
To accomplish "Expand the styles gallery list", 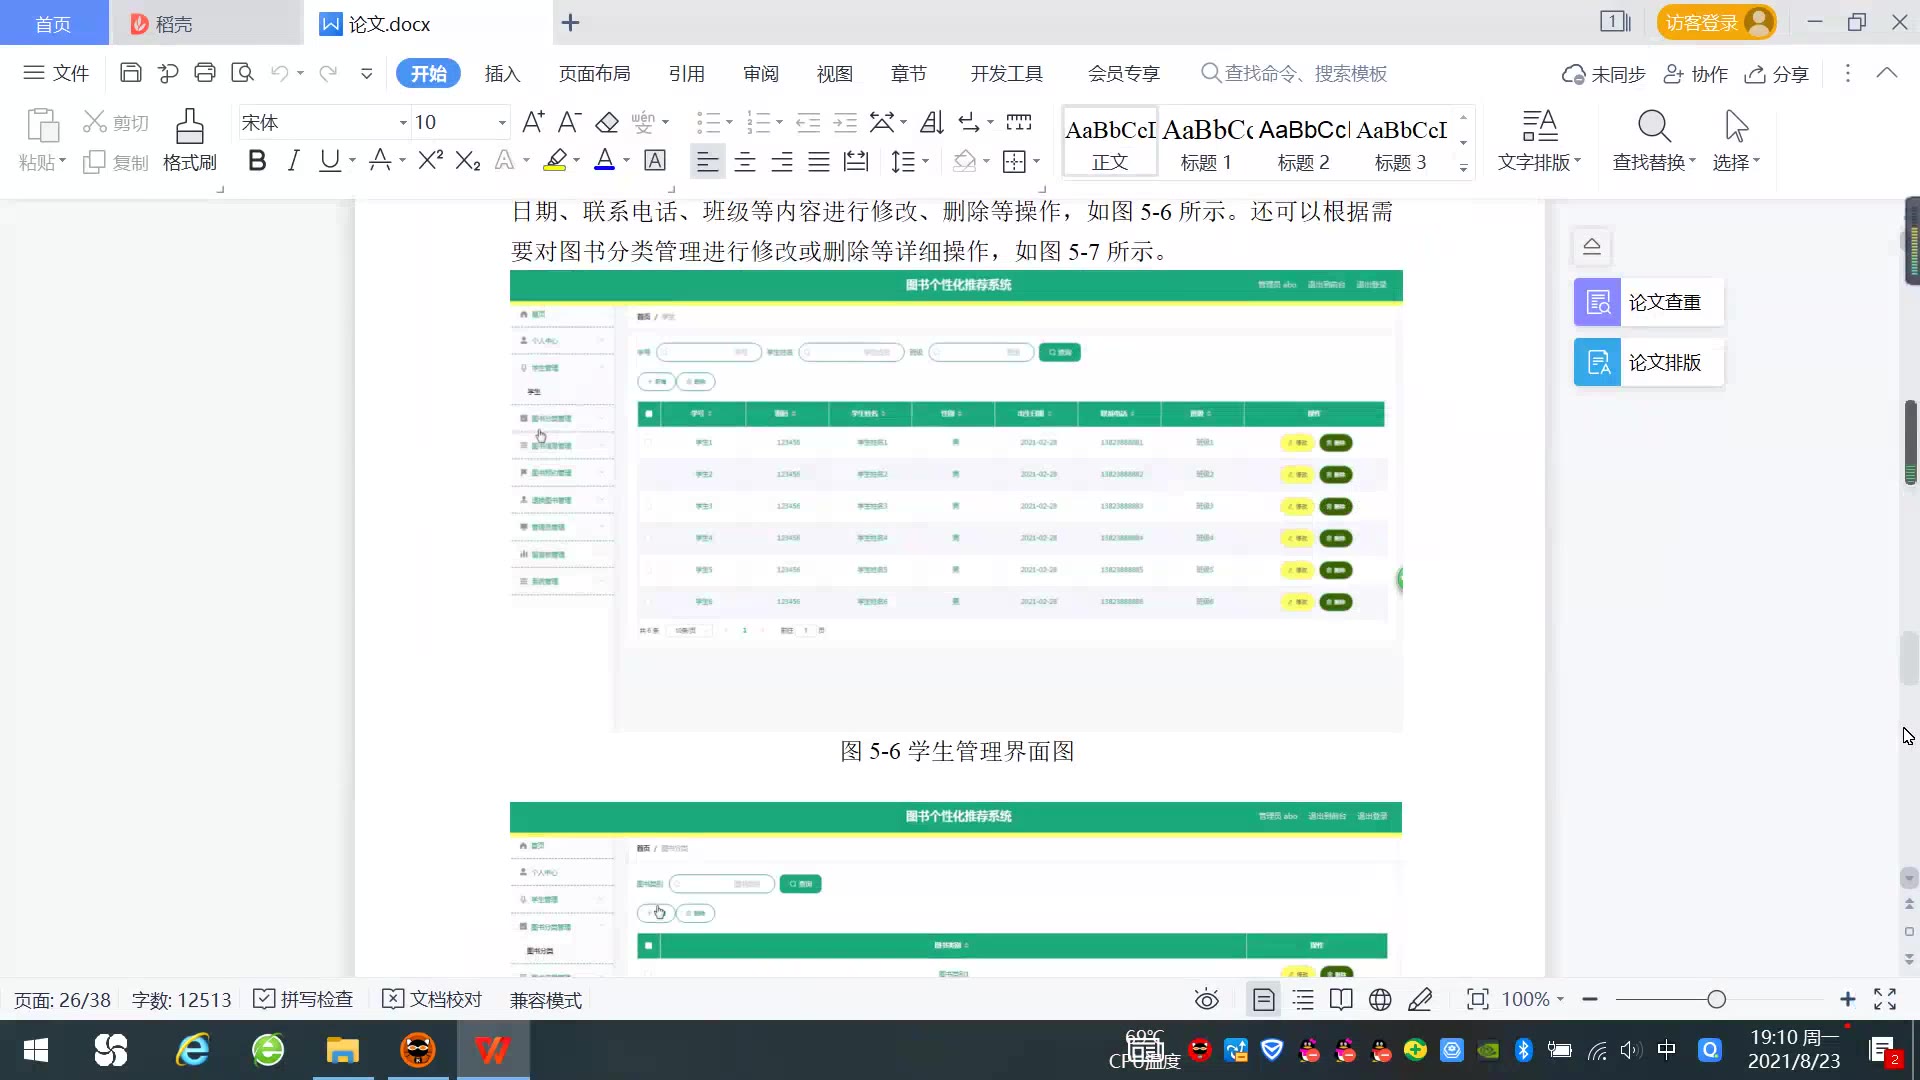I will tap(1463, 168).
